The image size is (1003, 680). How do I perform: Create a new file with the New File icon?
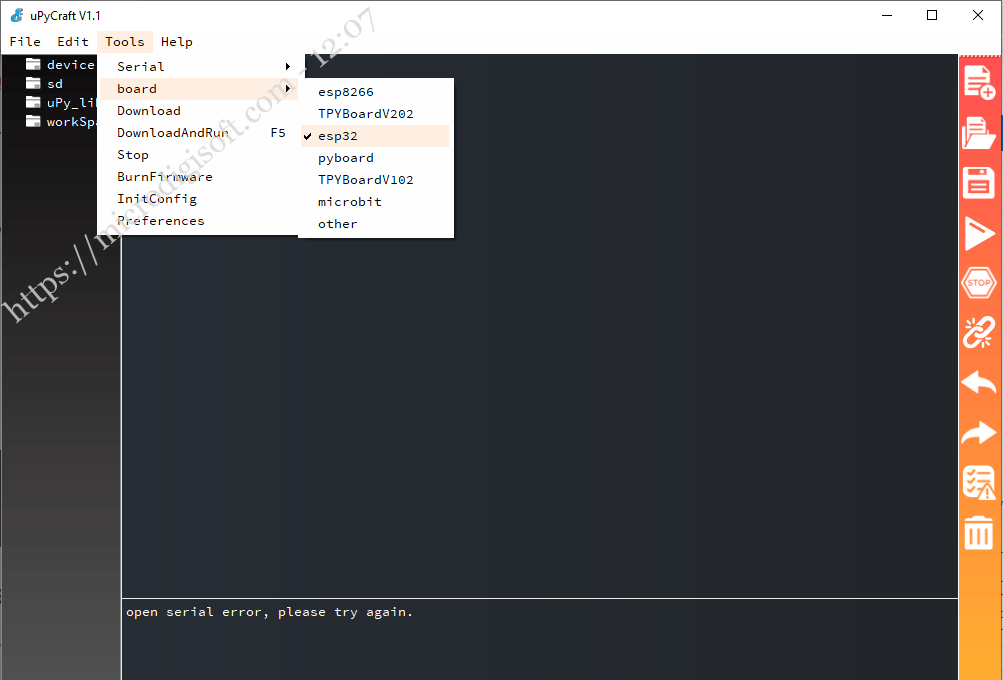978,83
